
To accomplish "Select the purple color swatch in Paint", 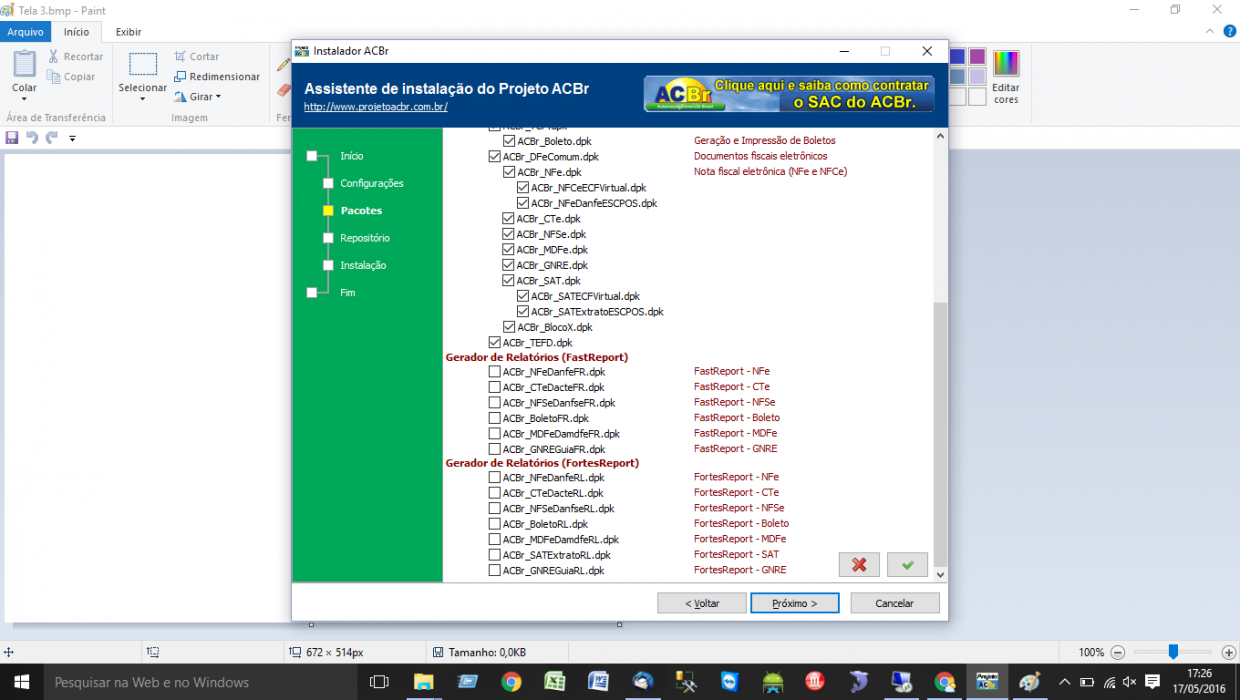I will (x=977, y=57).
